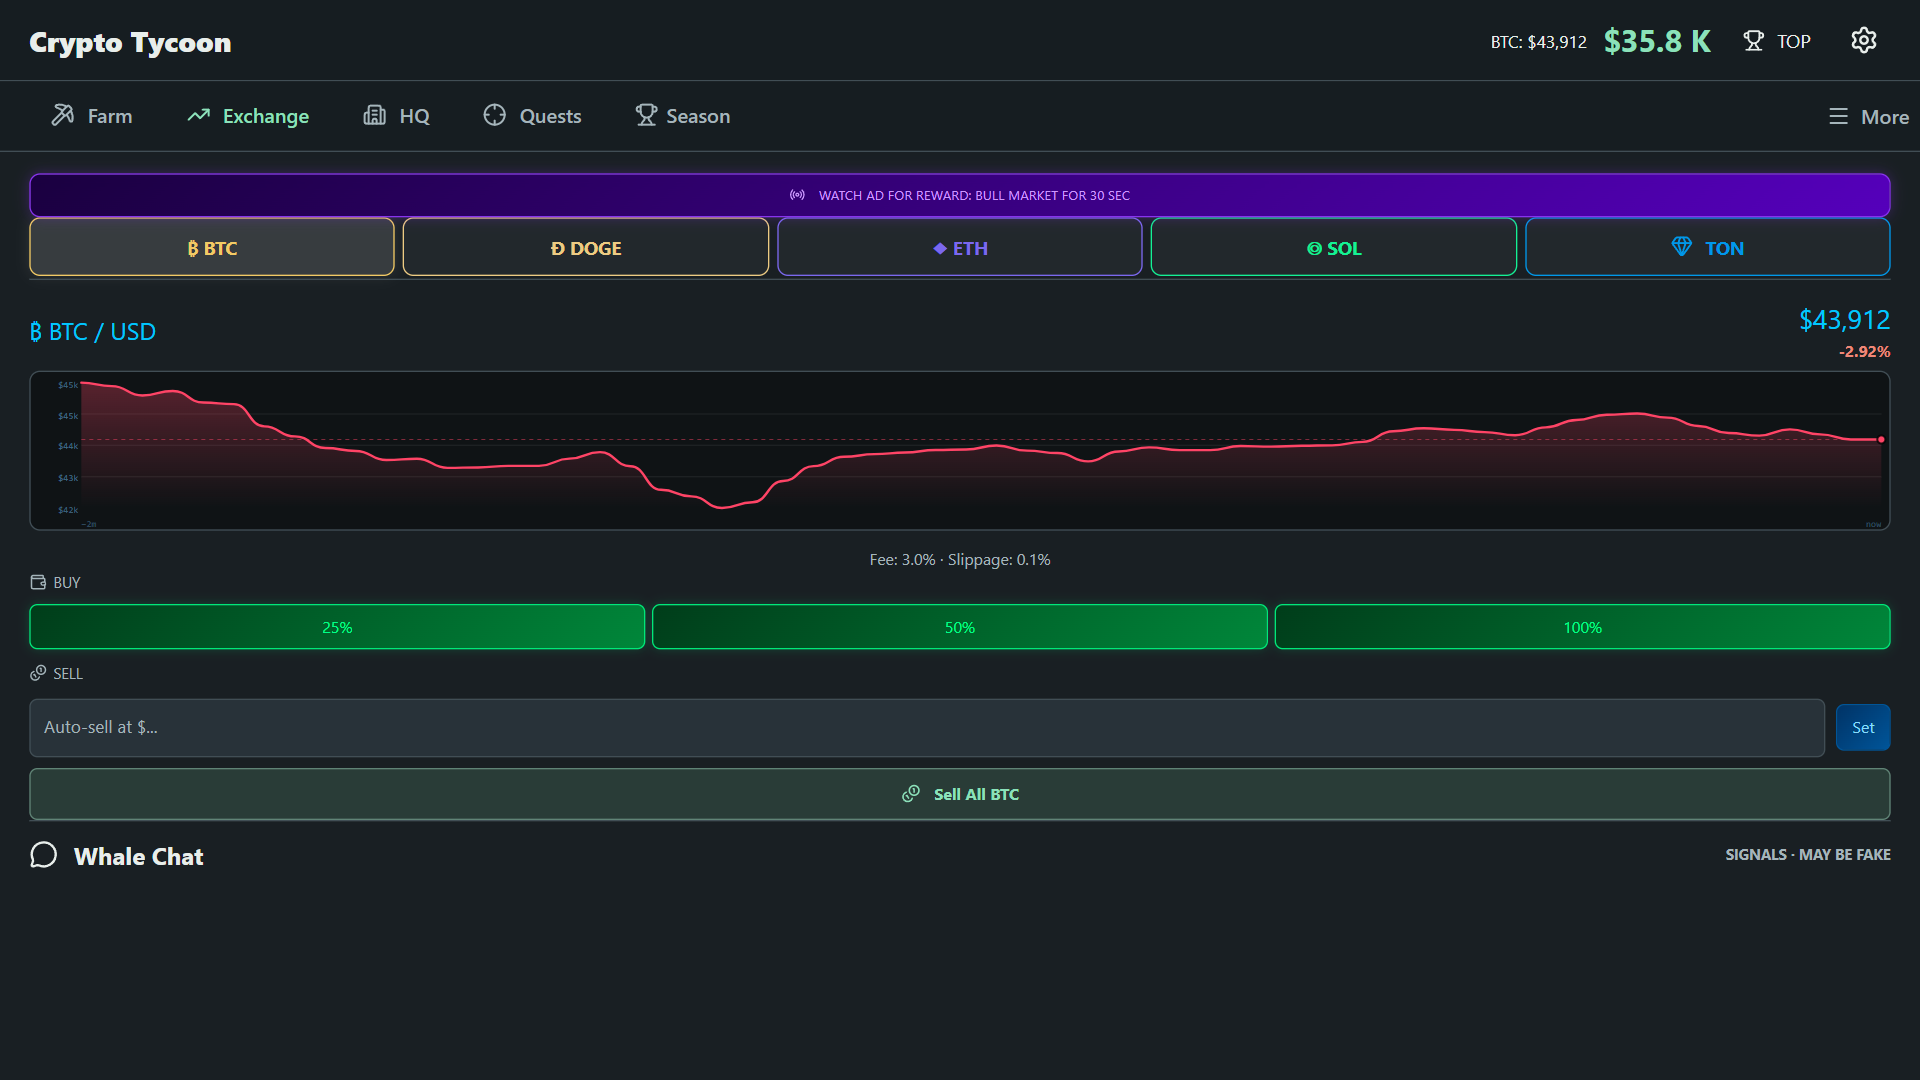Click the SIGNALS · MAY BE FAKE label
Image resolution: width=1920 pixels, height=1080 pixels.
coord(1807,854)
